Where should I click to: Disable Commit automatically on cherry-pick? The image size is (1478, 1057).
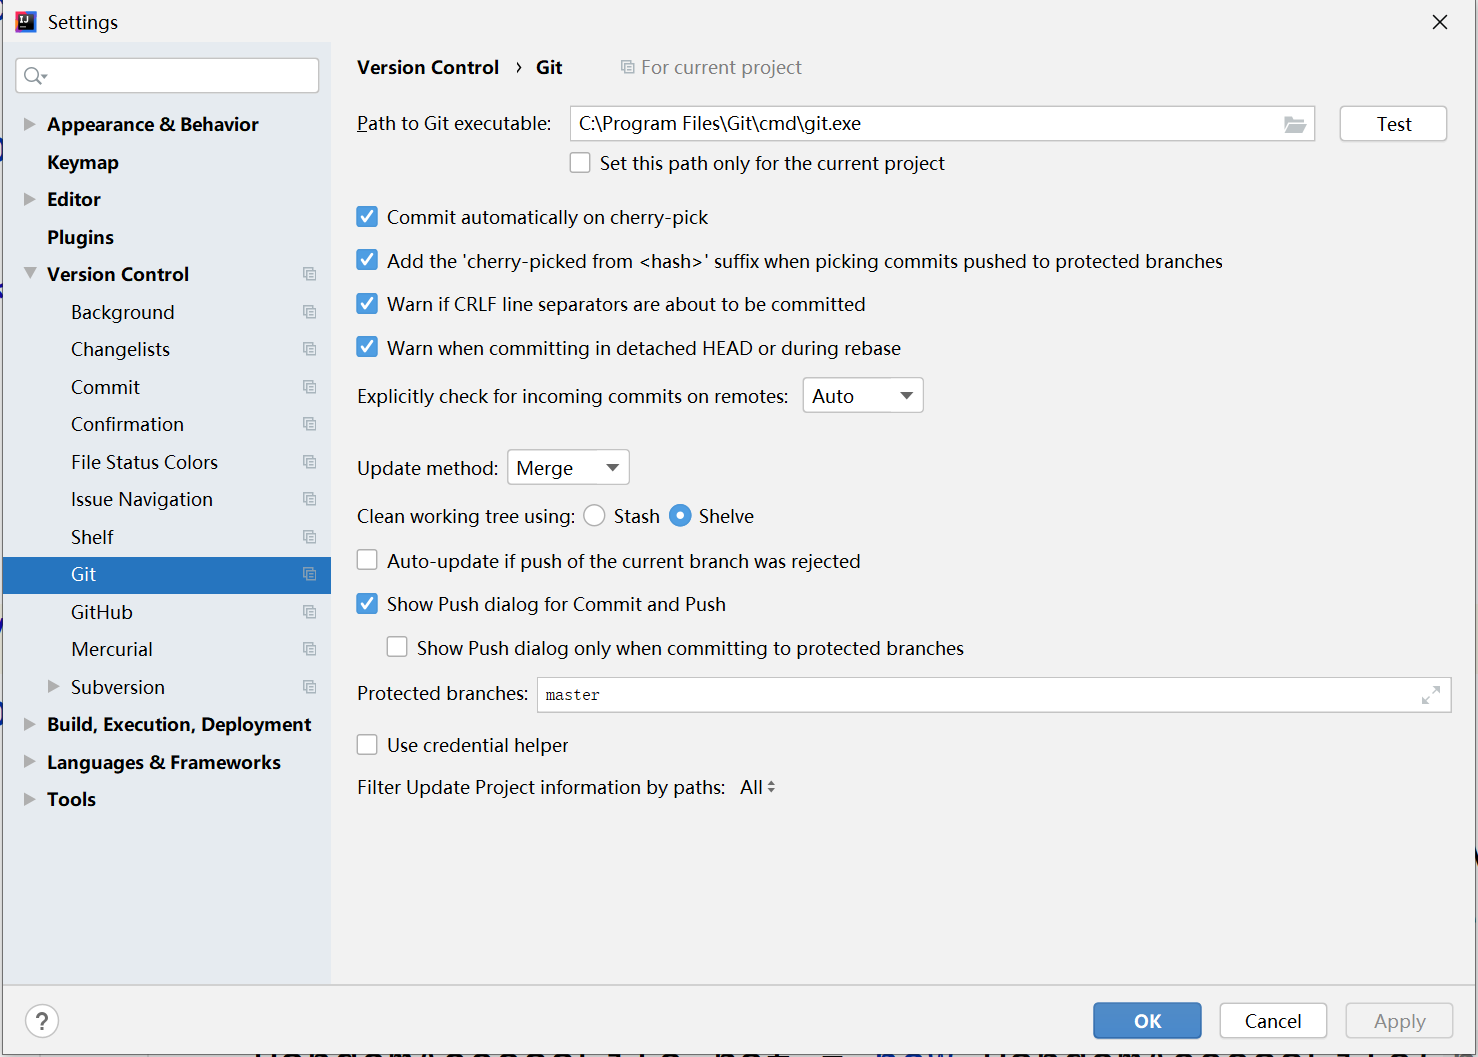coord(368,217)
